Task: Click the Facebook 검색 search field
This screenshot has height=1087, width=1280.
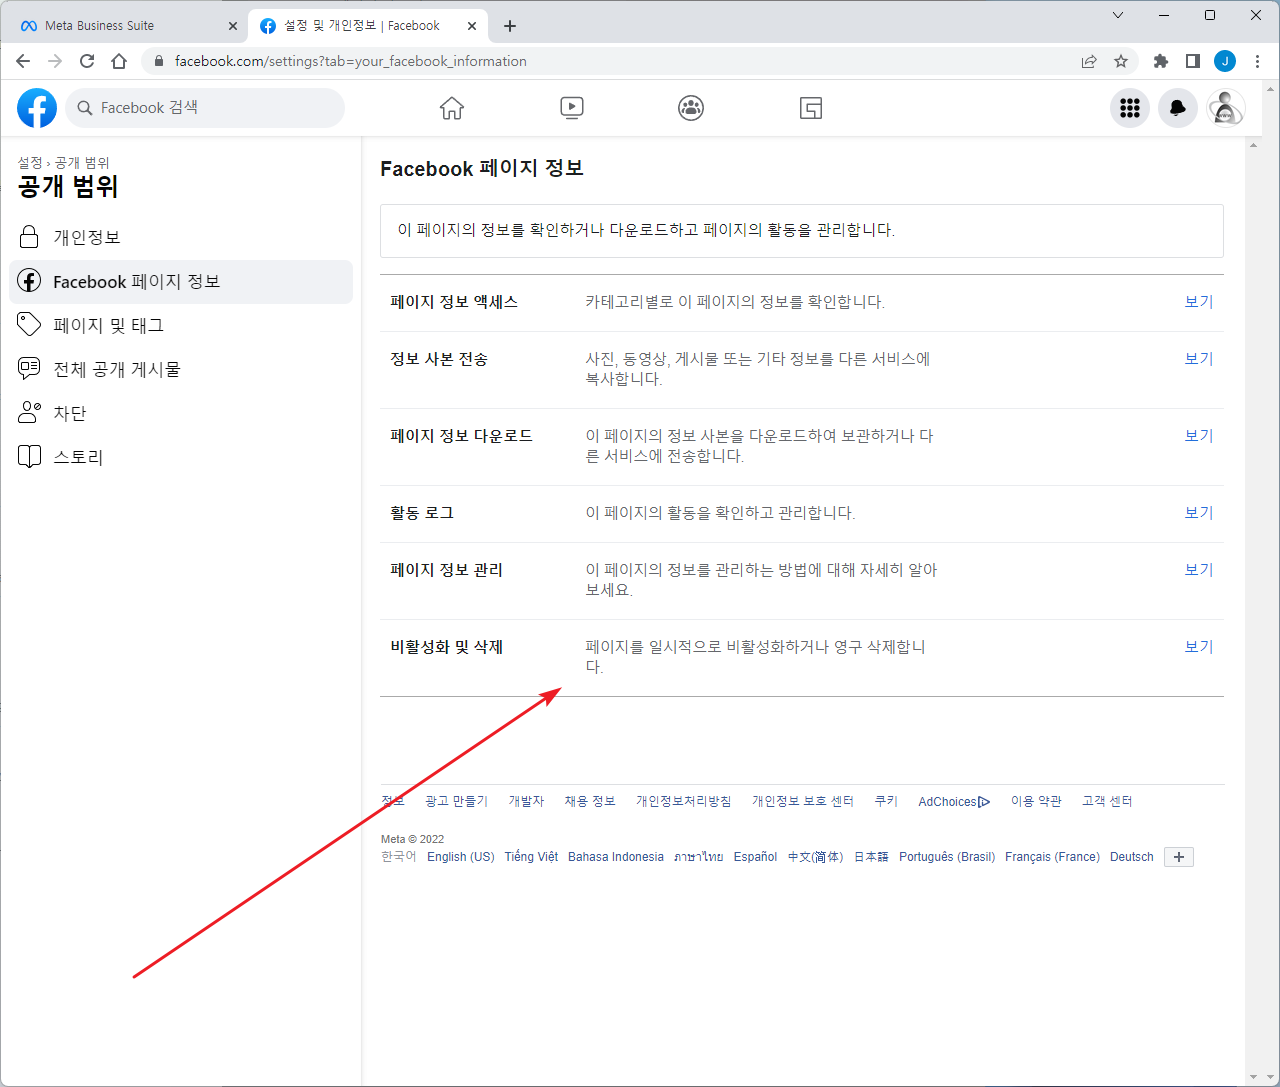Action: 205,108
